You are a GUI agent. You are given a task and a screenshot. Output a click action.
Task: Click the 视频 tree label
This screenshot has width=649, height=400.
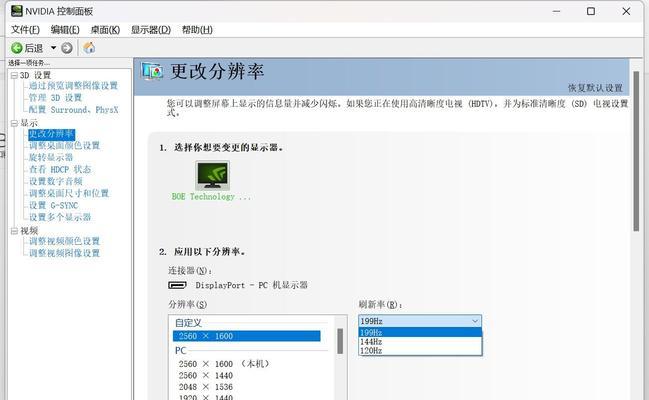point(29,231)
